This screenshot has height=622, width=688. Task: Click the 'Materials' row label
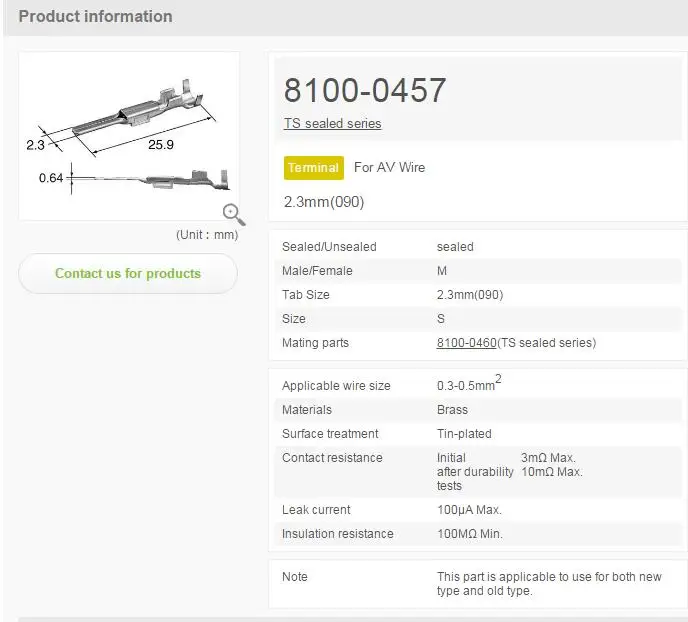coord(307,410)
